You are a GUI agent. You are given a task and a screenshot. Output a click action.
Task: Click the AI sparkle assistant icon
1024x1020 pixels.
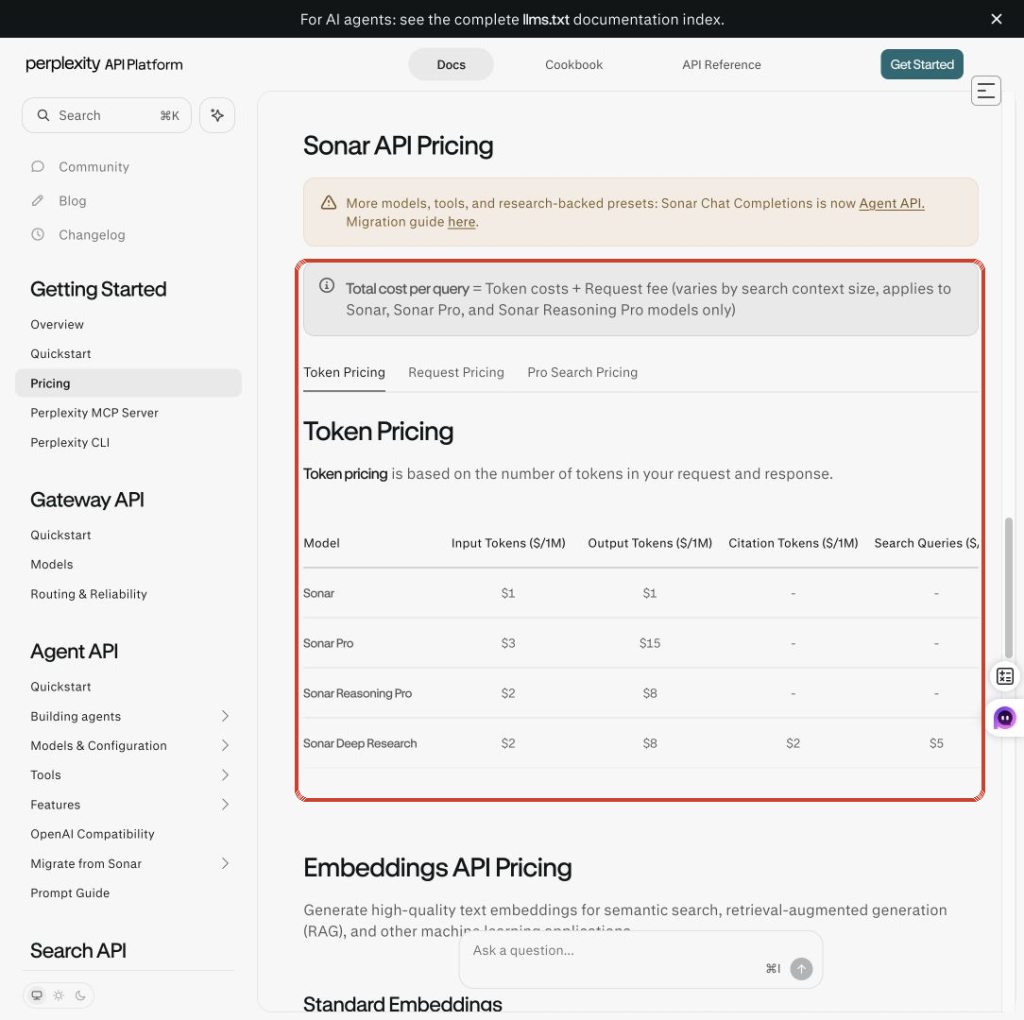pyautogui.click(x=217, y=116)
